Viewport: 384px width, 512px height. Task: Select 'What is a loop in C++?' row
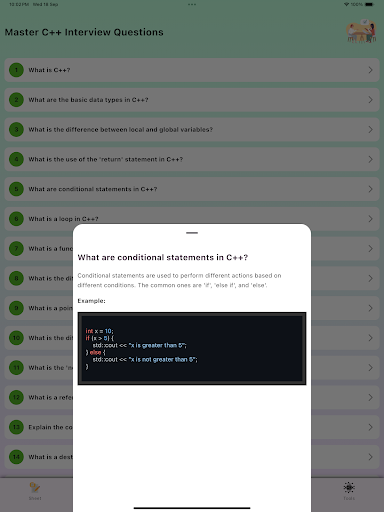tap(192, 219)
